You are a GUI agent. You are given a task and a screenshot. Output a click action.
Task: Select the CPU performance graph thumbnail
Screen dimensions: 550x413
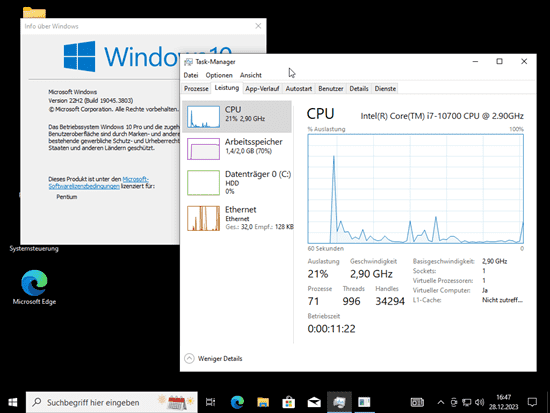(203, 117)
